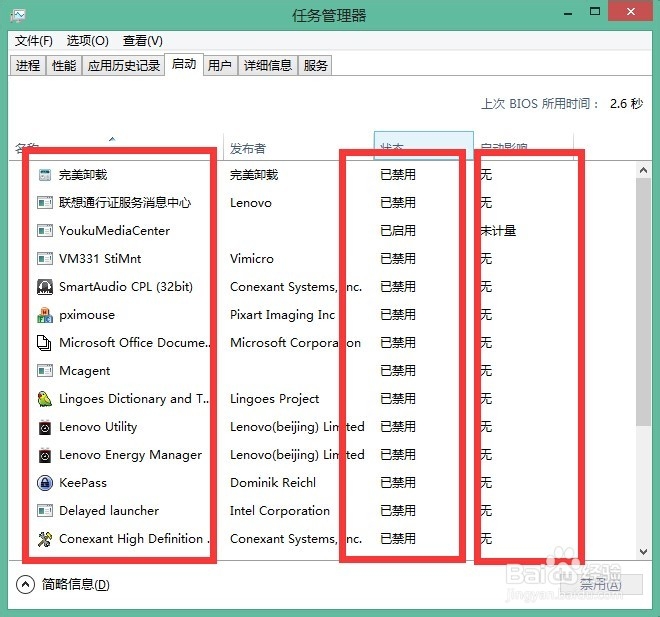
Task: Click 简略信息(D) label
Action: (76, 585)
